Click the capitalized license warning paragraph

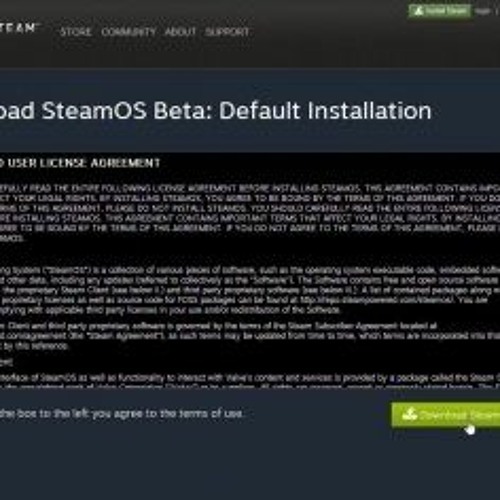click(x=250, y=213)
